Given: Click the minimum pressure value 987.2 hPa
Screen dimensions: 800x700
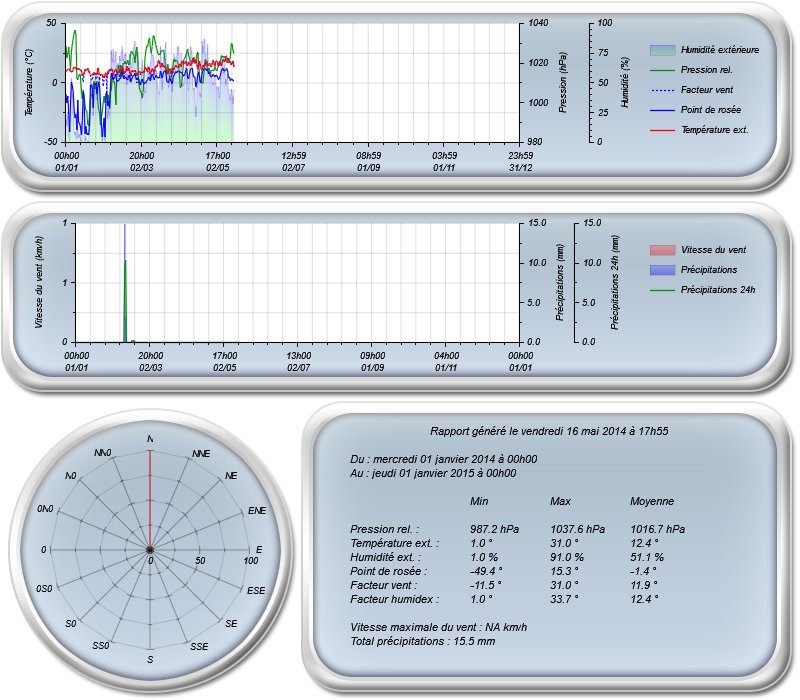Looking at the screenshot, I should (494, 530).
